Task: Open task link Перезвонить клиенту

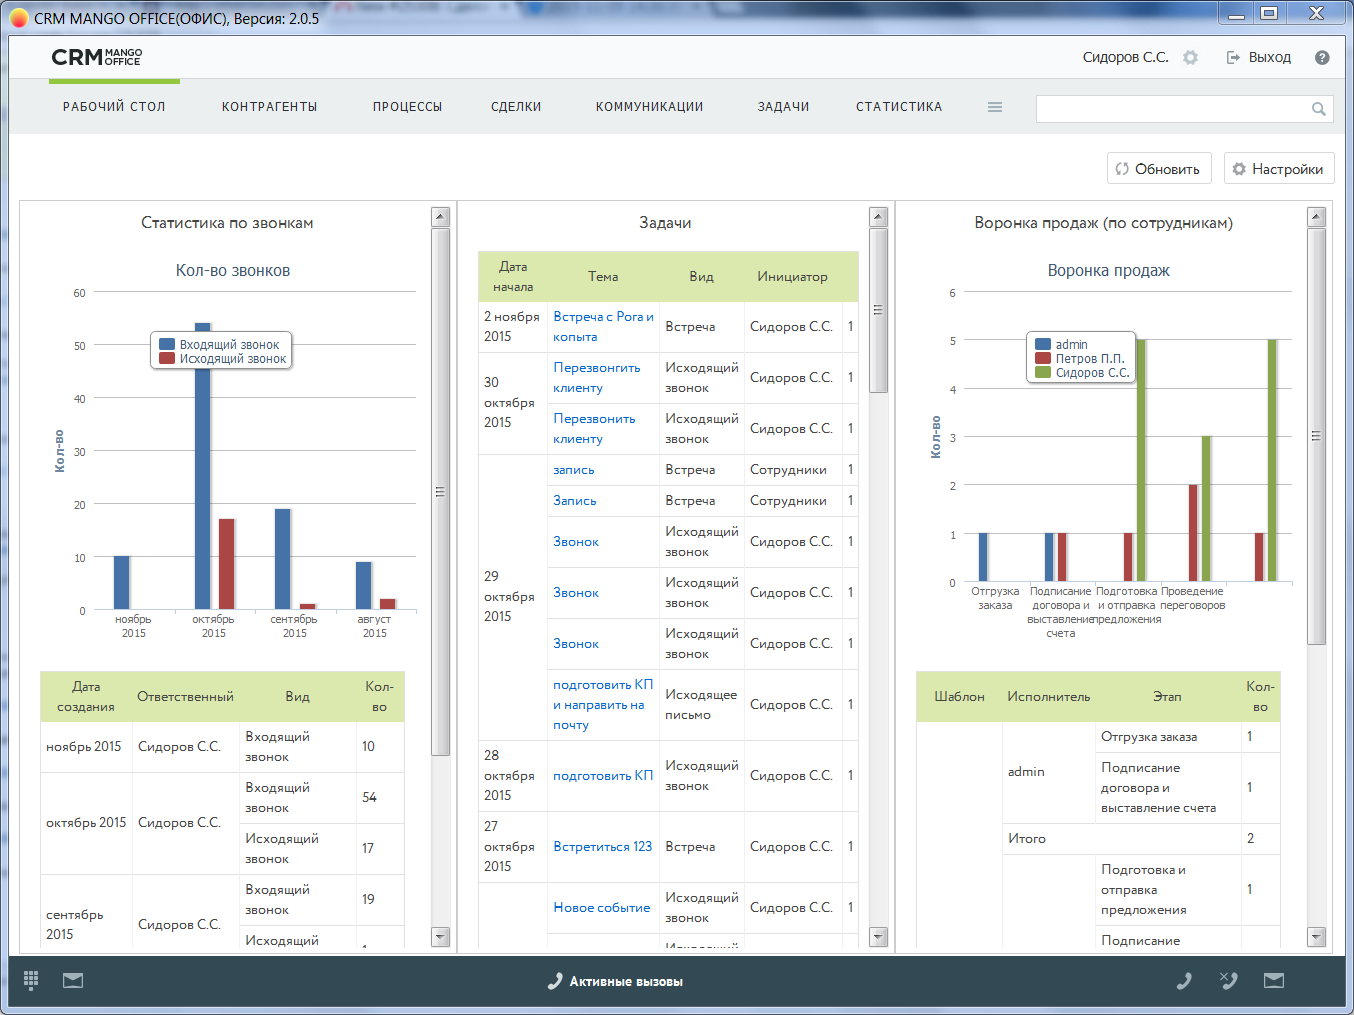Action: [594, 429]
